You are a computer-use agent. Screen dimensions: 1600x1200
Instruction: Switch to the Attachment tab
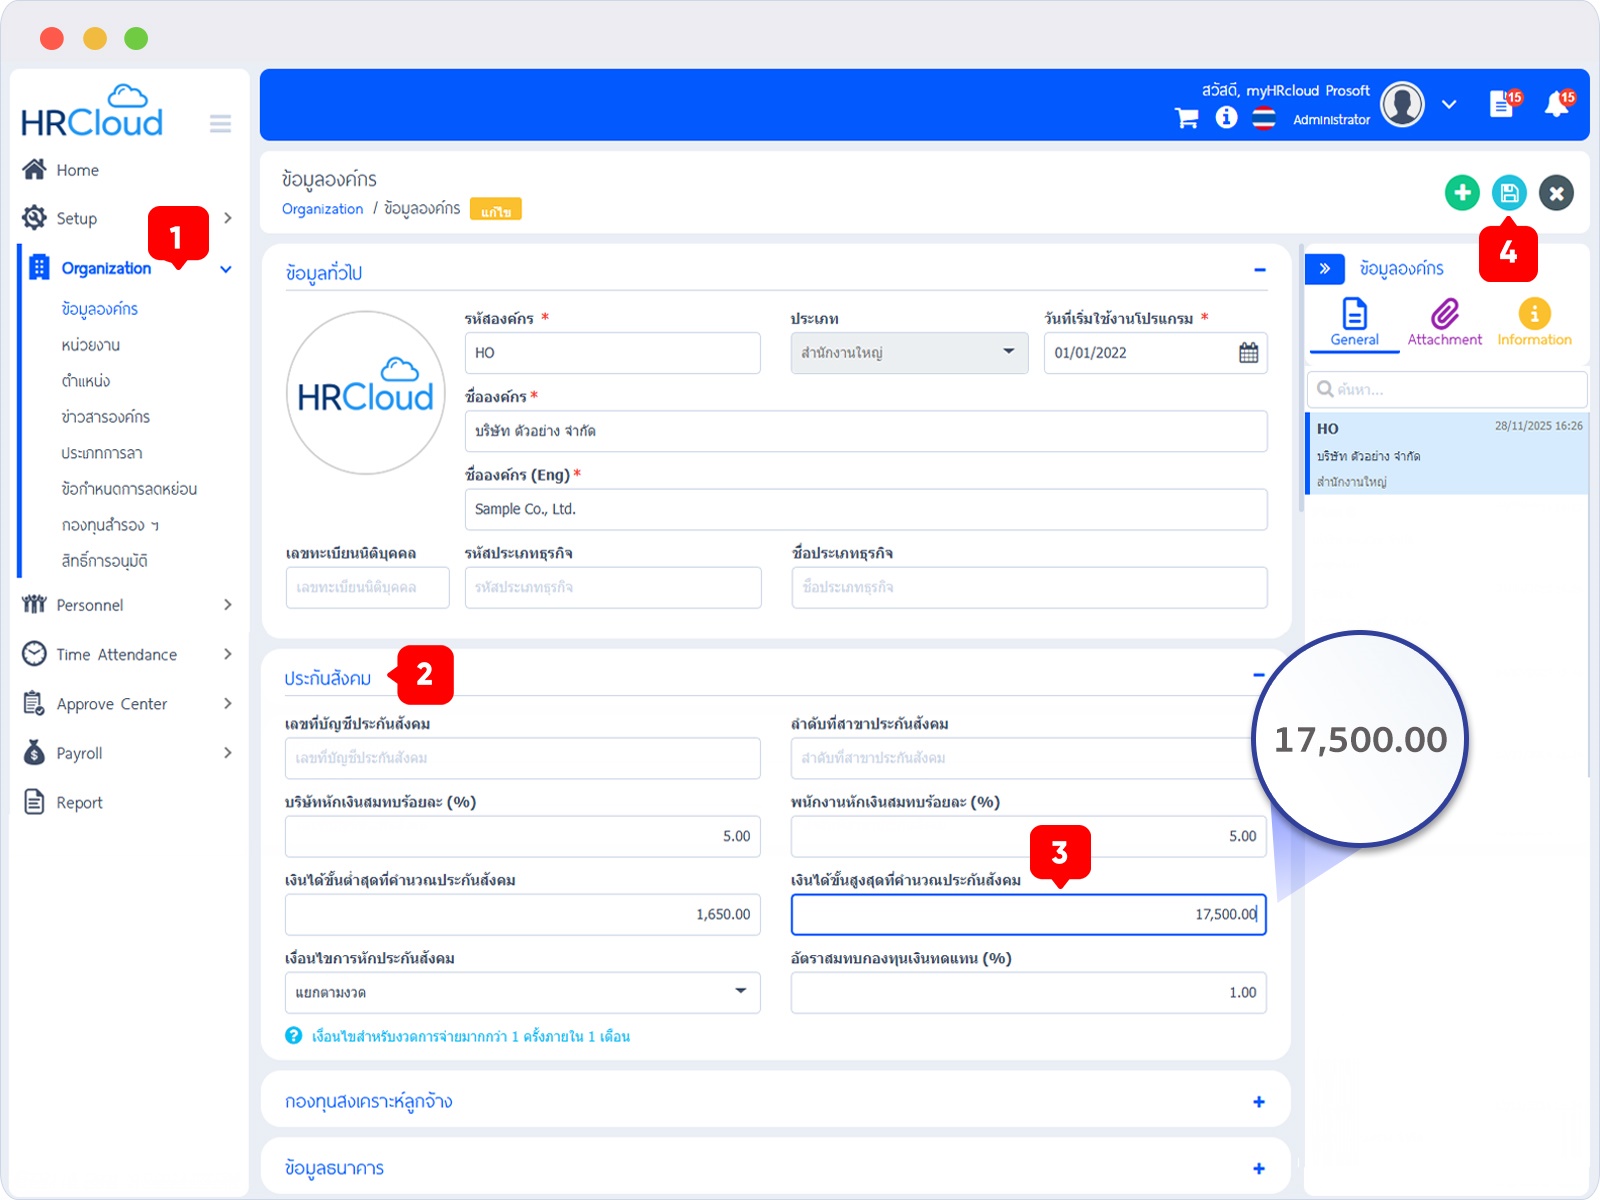pyautogui.click(x=1444, y=323)
